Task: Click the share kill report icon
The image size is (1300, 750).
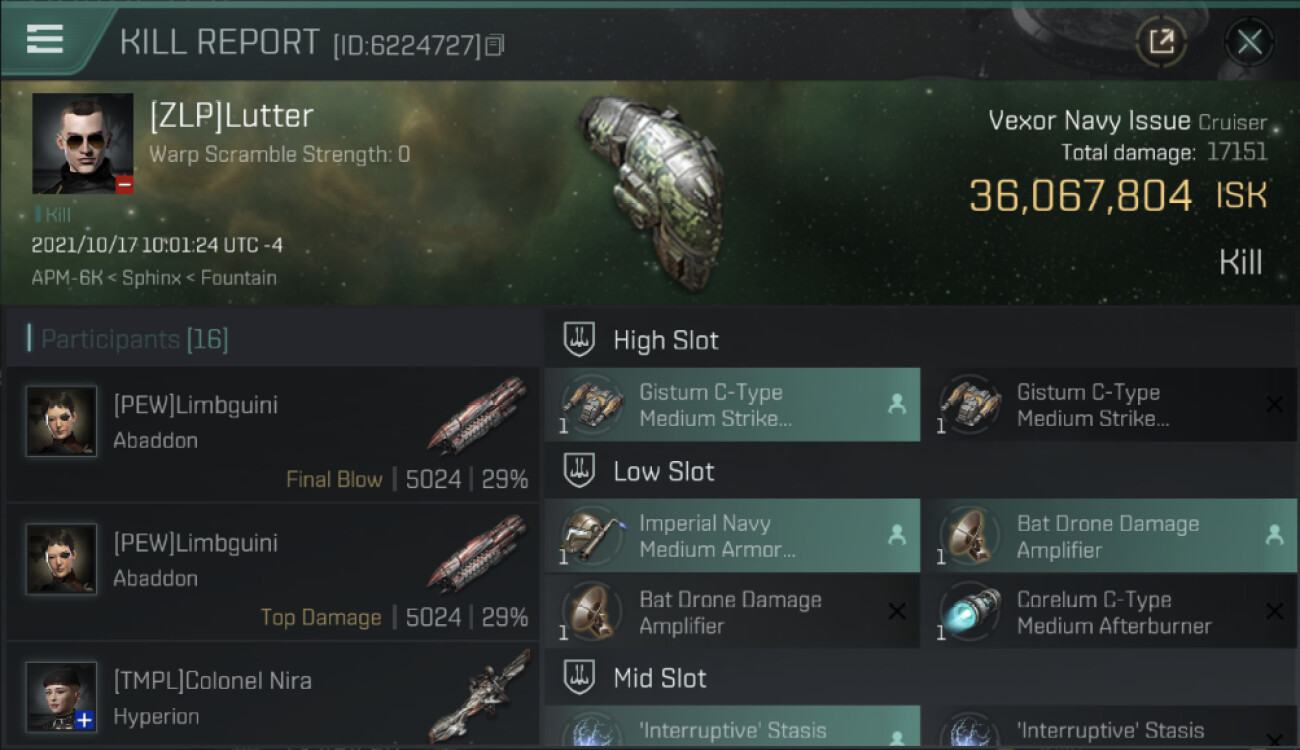Action: (1161, 42)
